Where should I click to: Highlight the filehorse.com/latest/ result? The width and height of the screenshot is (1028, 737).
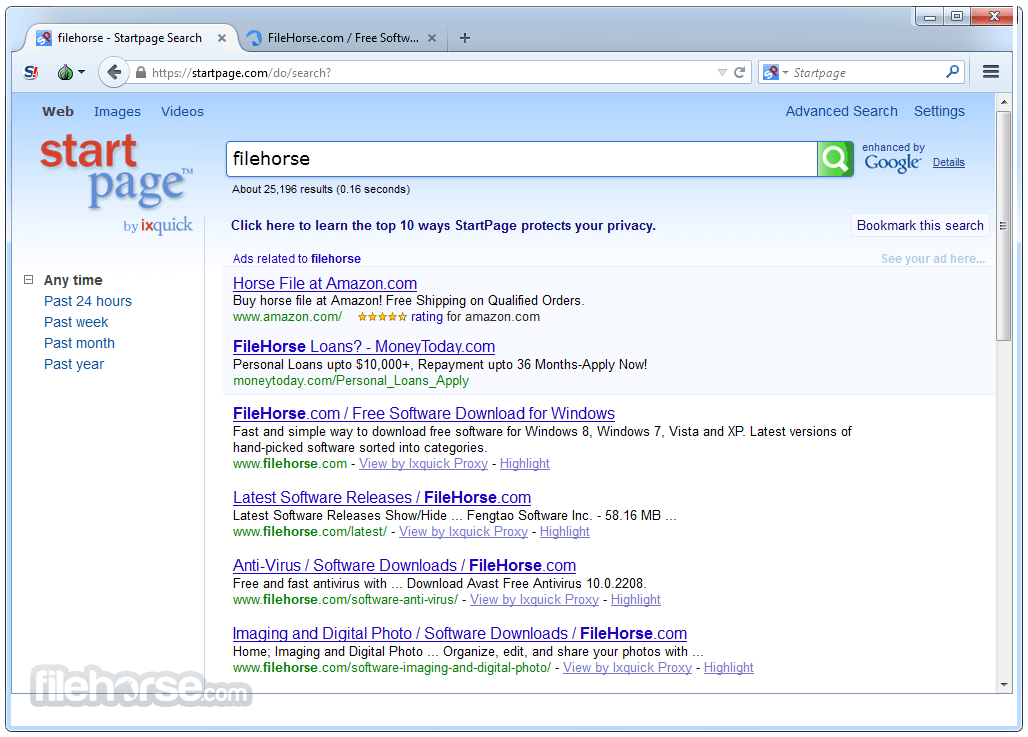pyautogui.click(x=564, y=532)
